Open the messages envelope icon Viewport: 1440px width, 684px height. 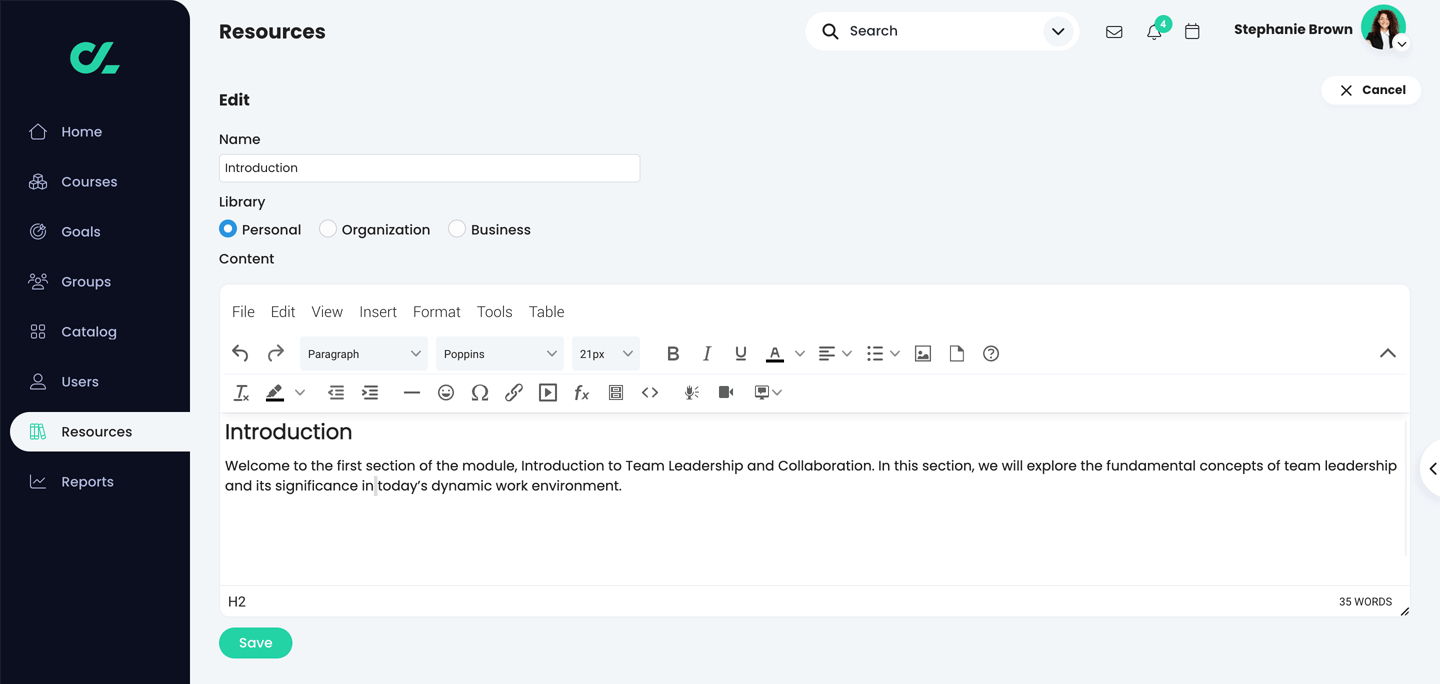point(1114,32)
